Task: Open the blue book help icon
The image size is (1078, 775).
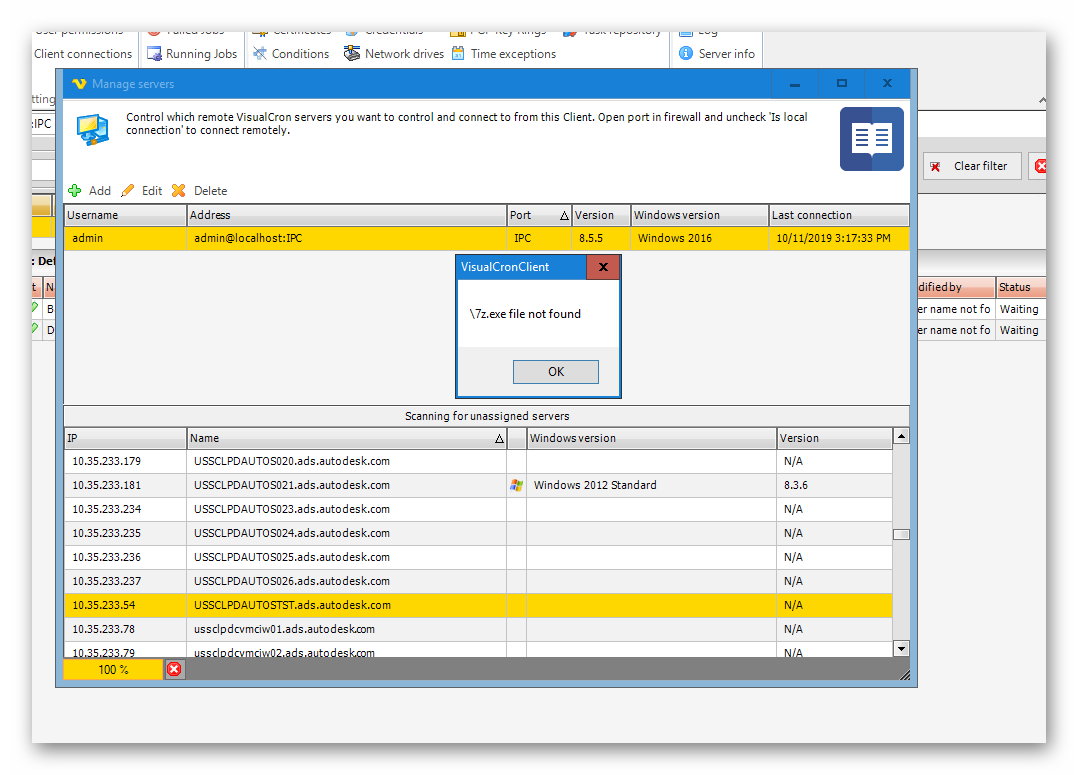Action: point(871,139)
